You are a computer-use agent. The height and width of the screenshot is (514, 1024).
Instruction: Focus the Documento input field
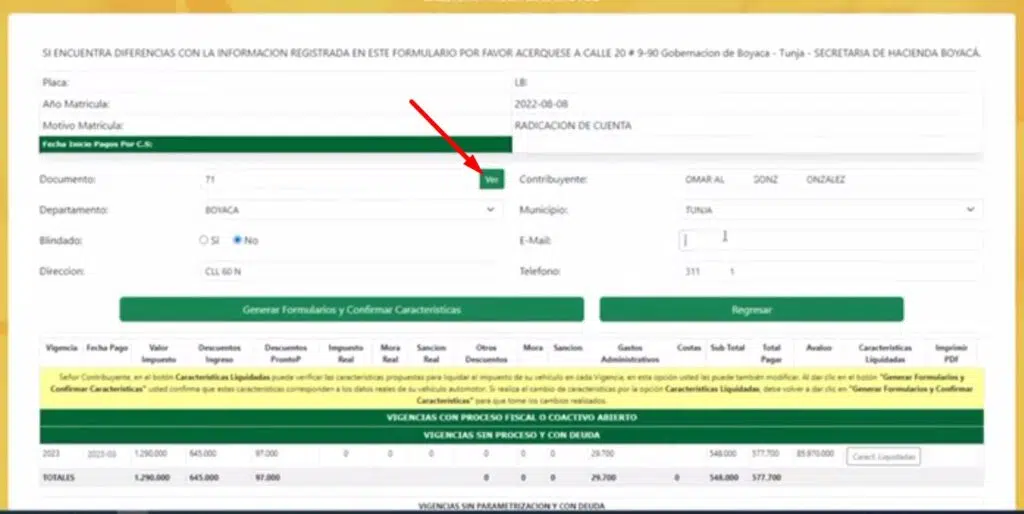click(x=340, y=179)
